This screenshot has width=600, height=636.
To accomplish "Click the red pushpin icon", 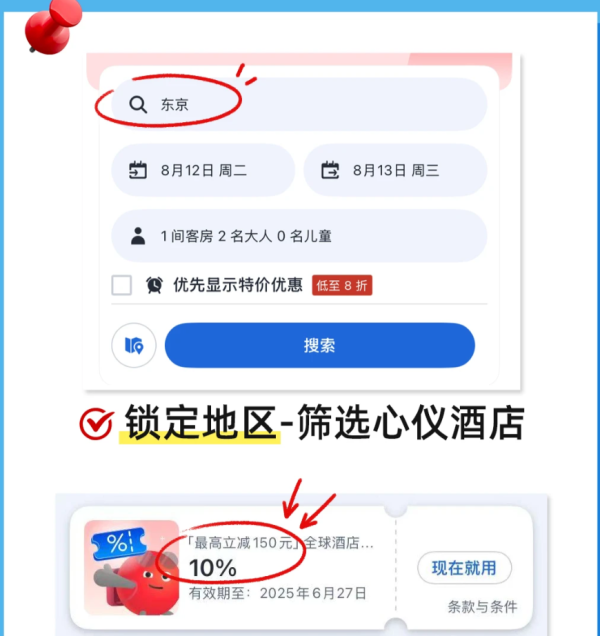I will pyautogui.click(x=52, y=27).
